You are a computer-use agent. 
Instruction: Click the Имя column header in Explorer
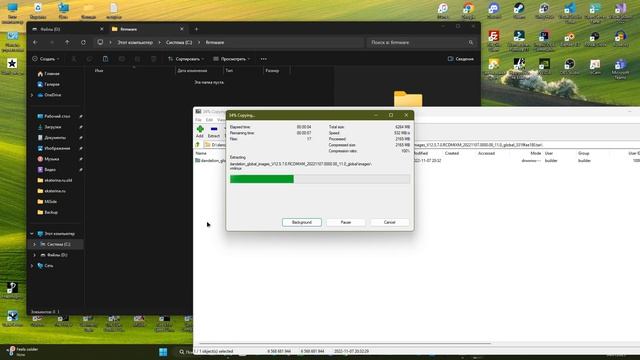[99, 71]
